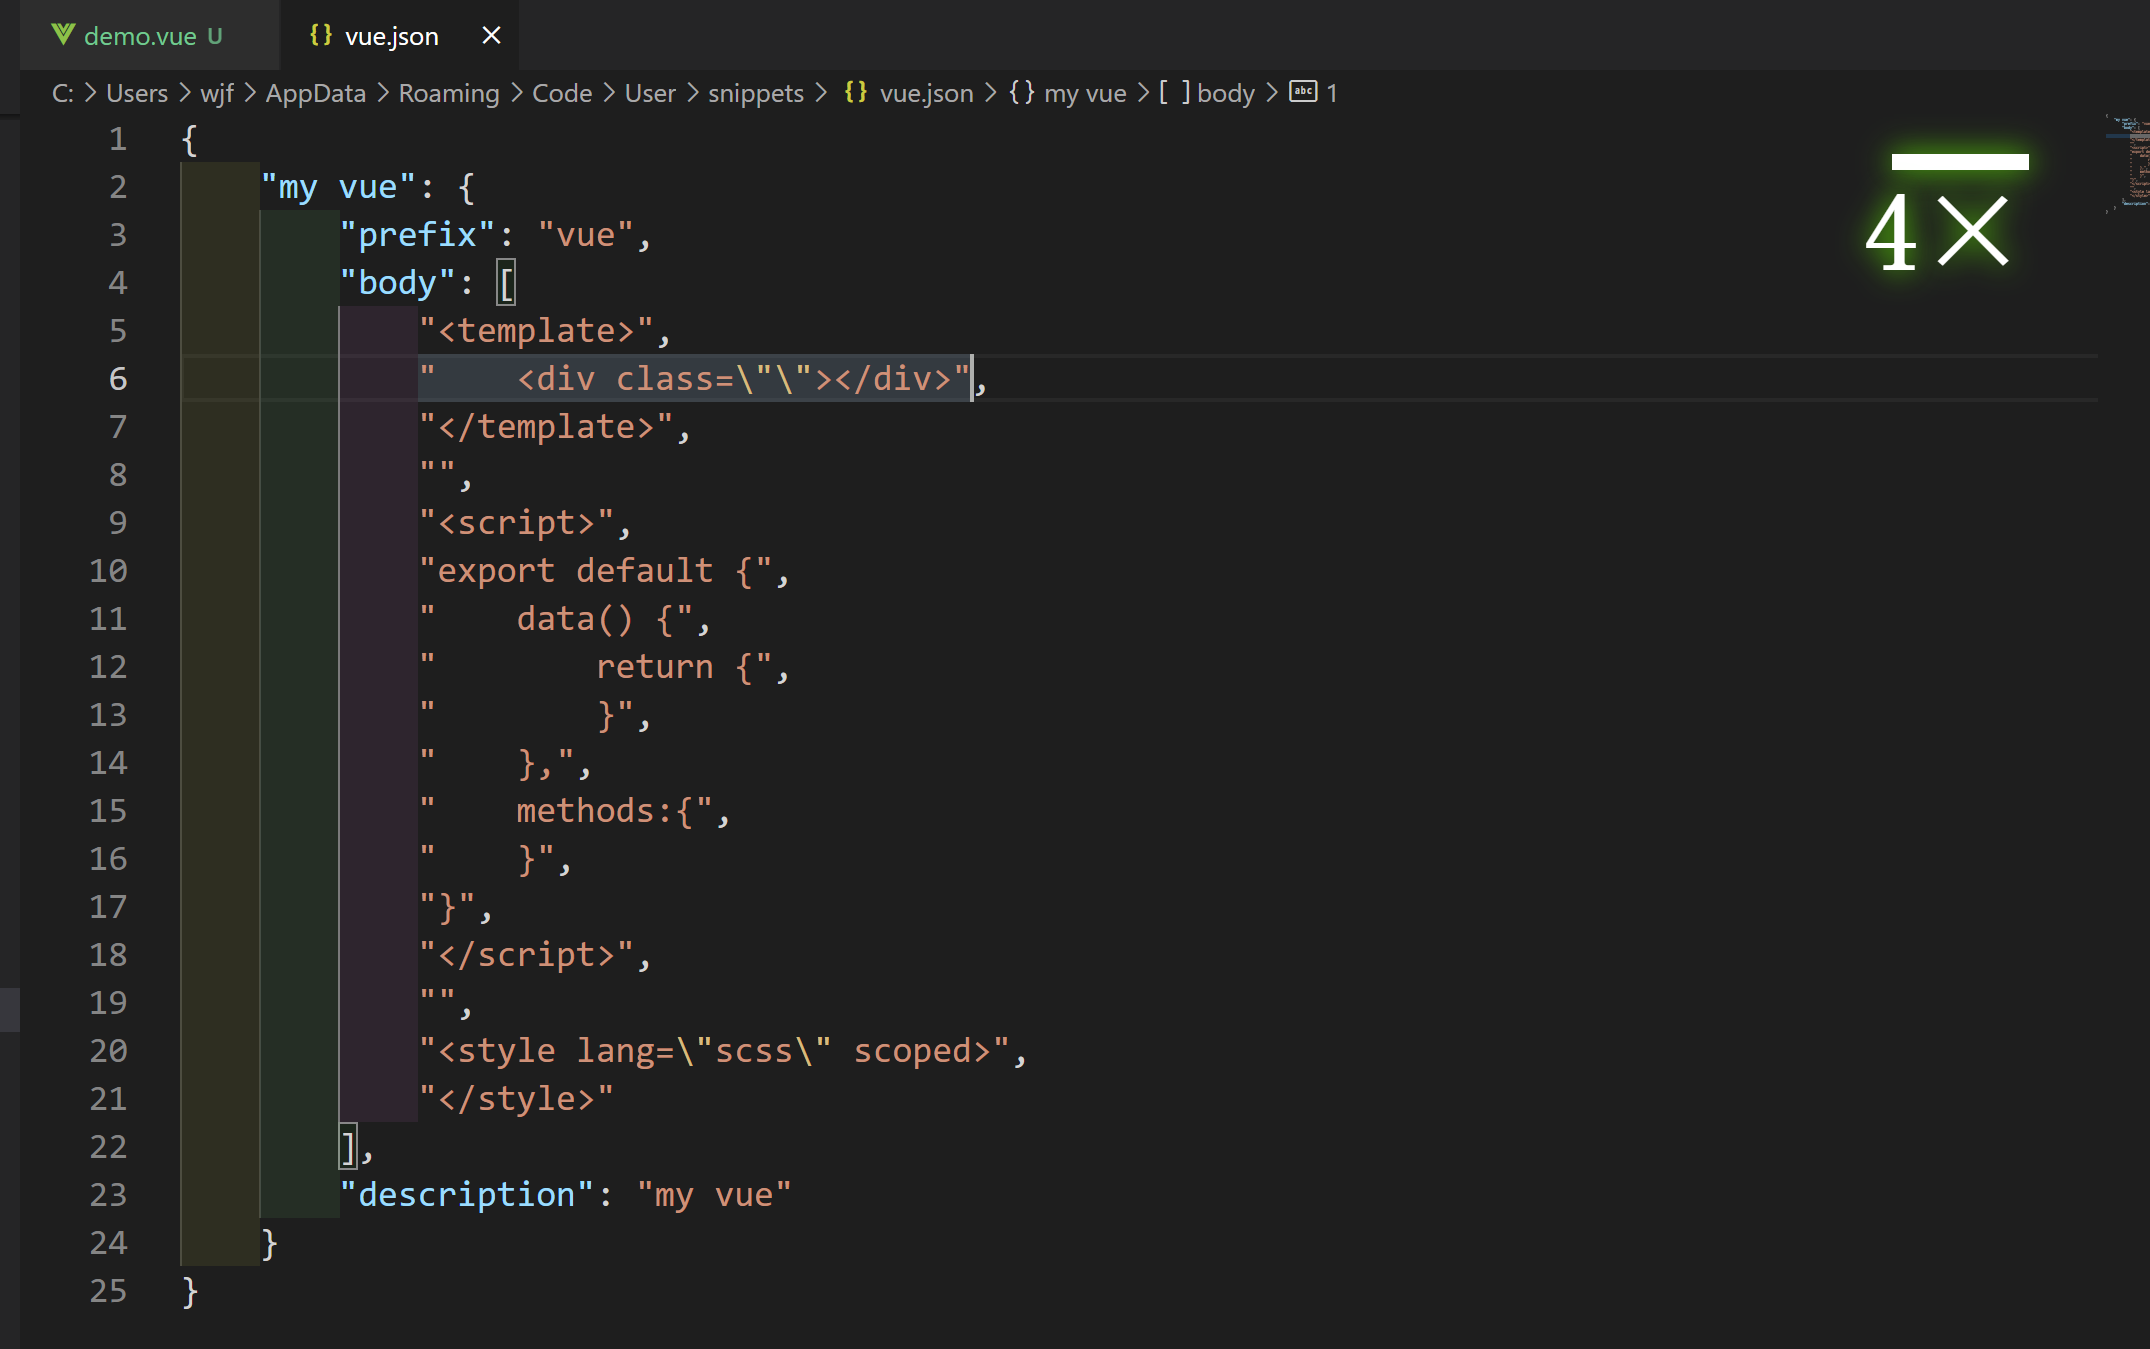
Task: Open the 'Users' breadcrumb folder
Action: pos(137,93)
